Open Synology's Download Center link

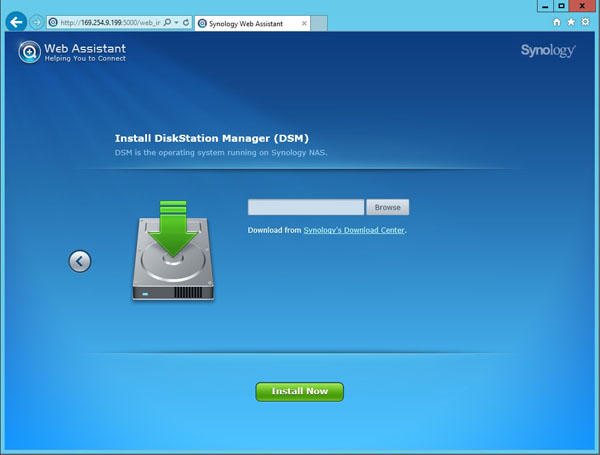(354, 230)
